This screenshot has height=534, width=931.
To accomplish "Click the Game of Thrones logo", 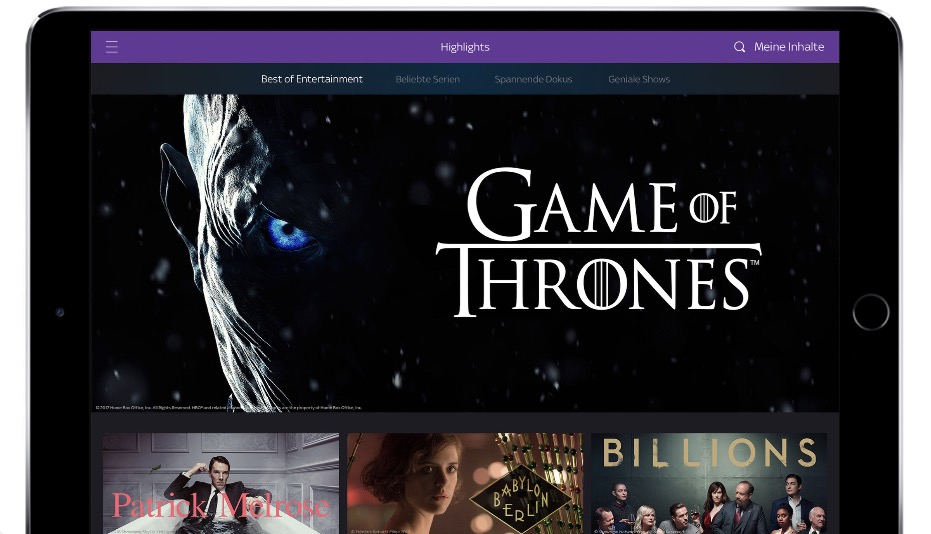I will 598,240.
